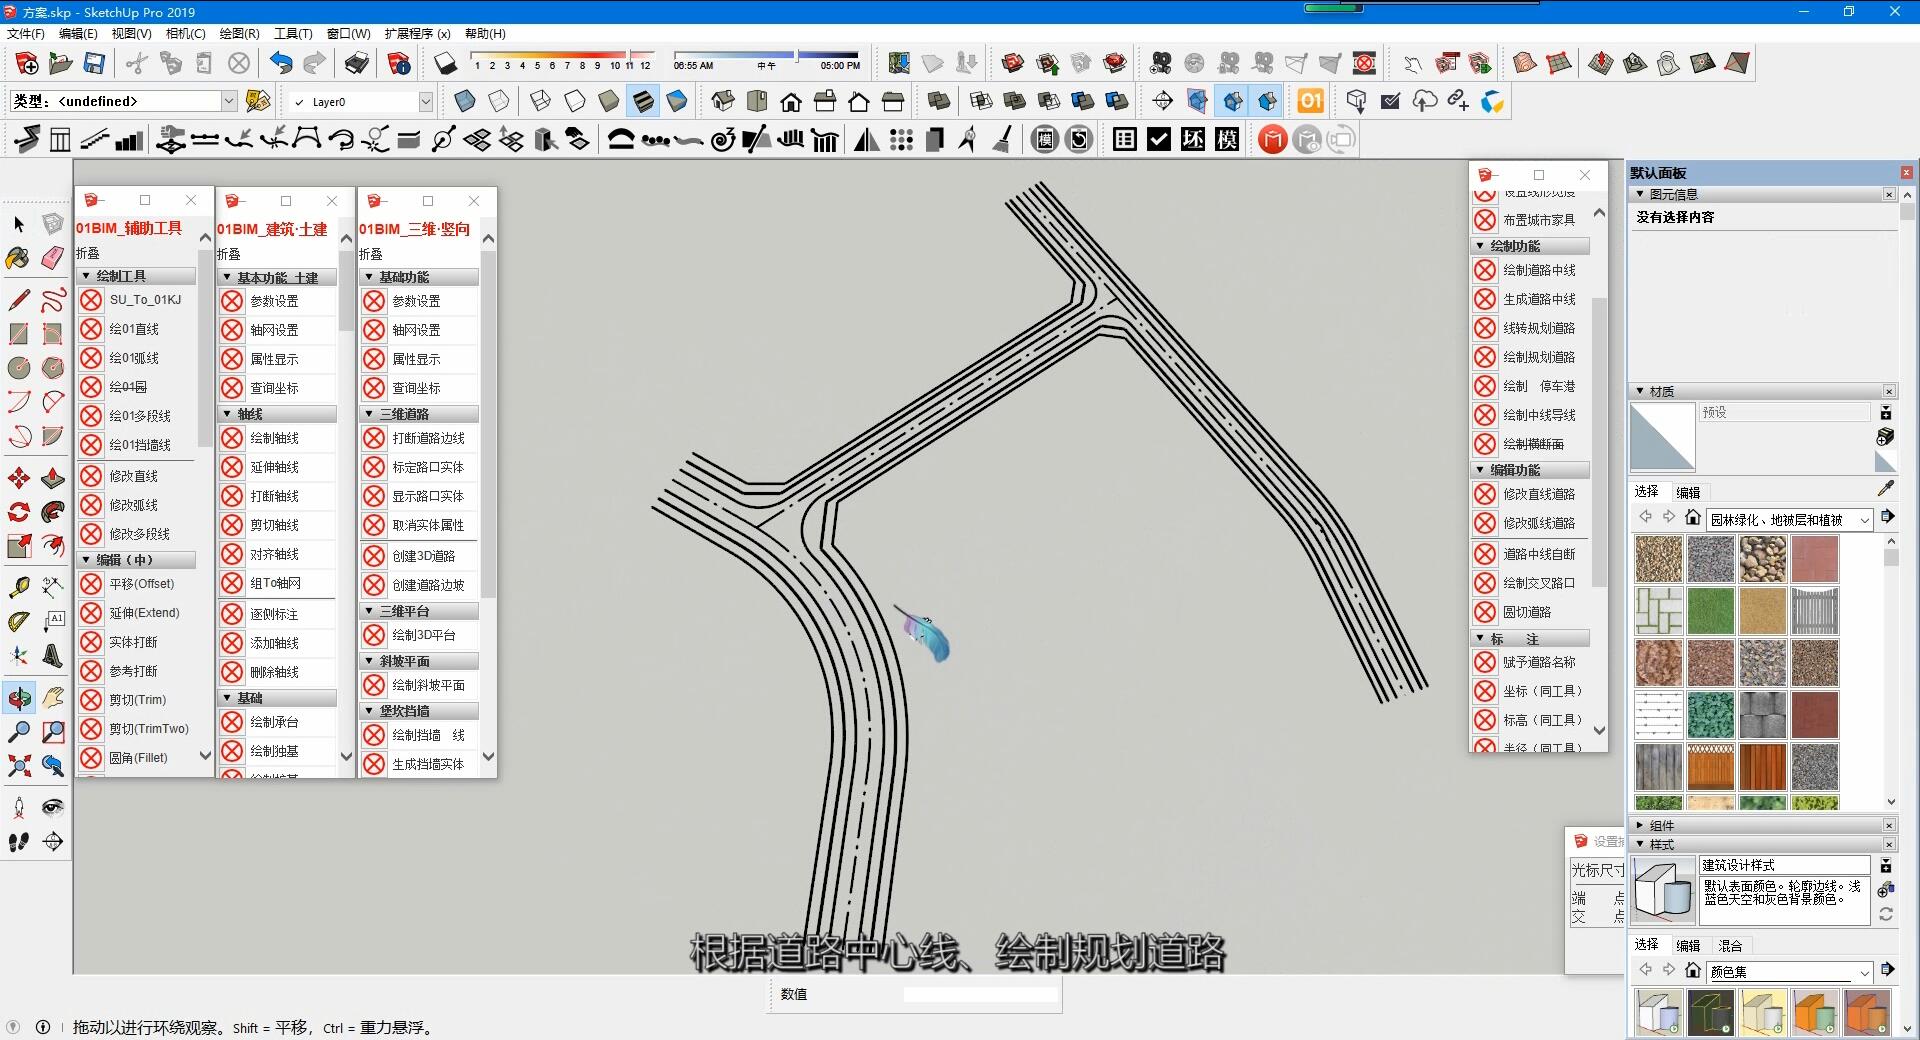Click the Zoom magnifier tool

point(19,732)
